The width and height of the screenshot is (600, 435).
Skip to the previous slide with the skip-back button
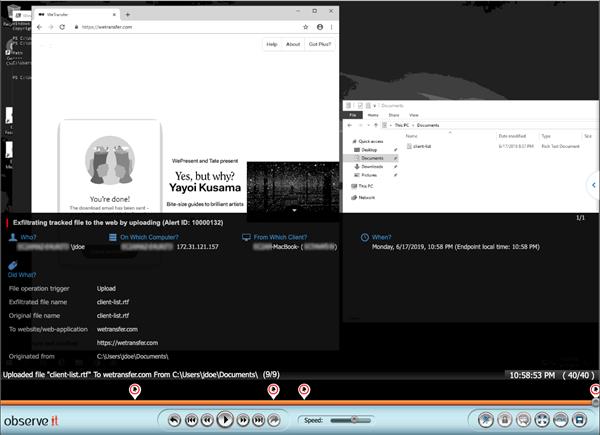191,420
